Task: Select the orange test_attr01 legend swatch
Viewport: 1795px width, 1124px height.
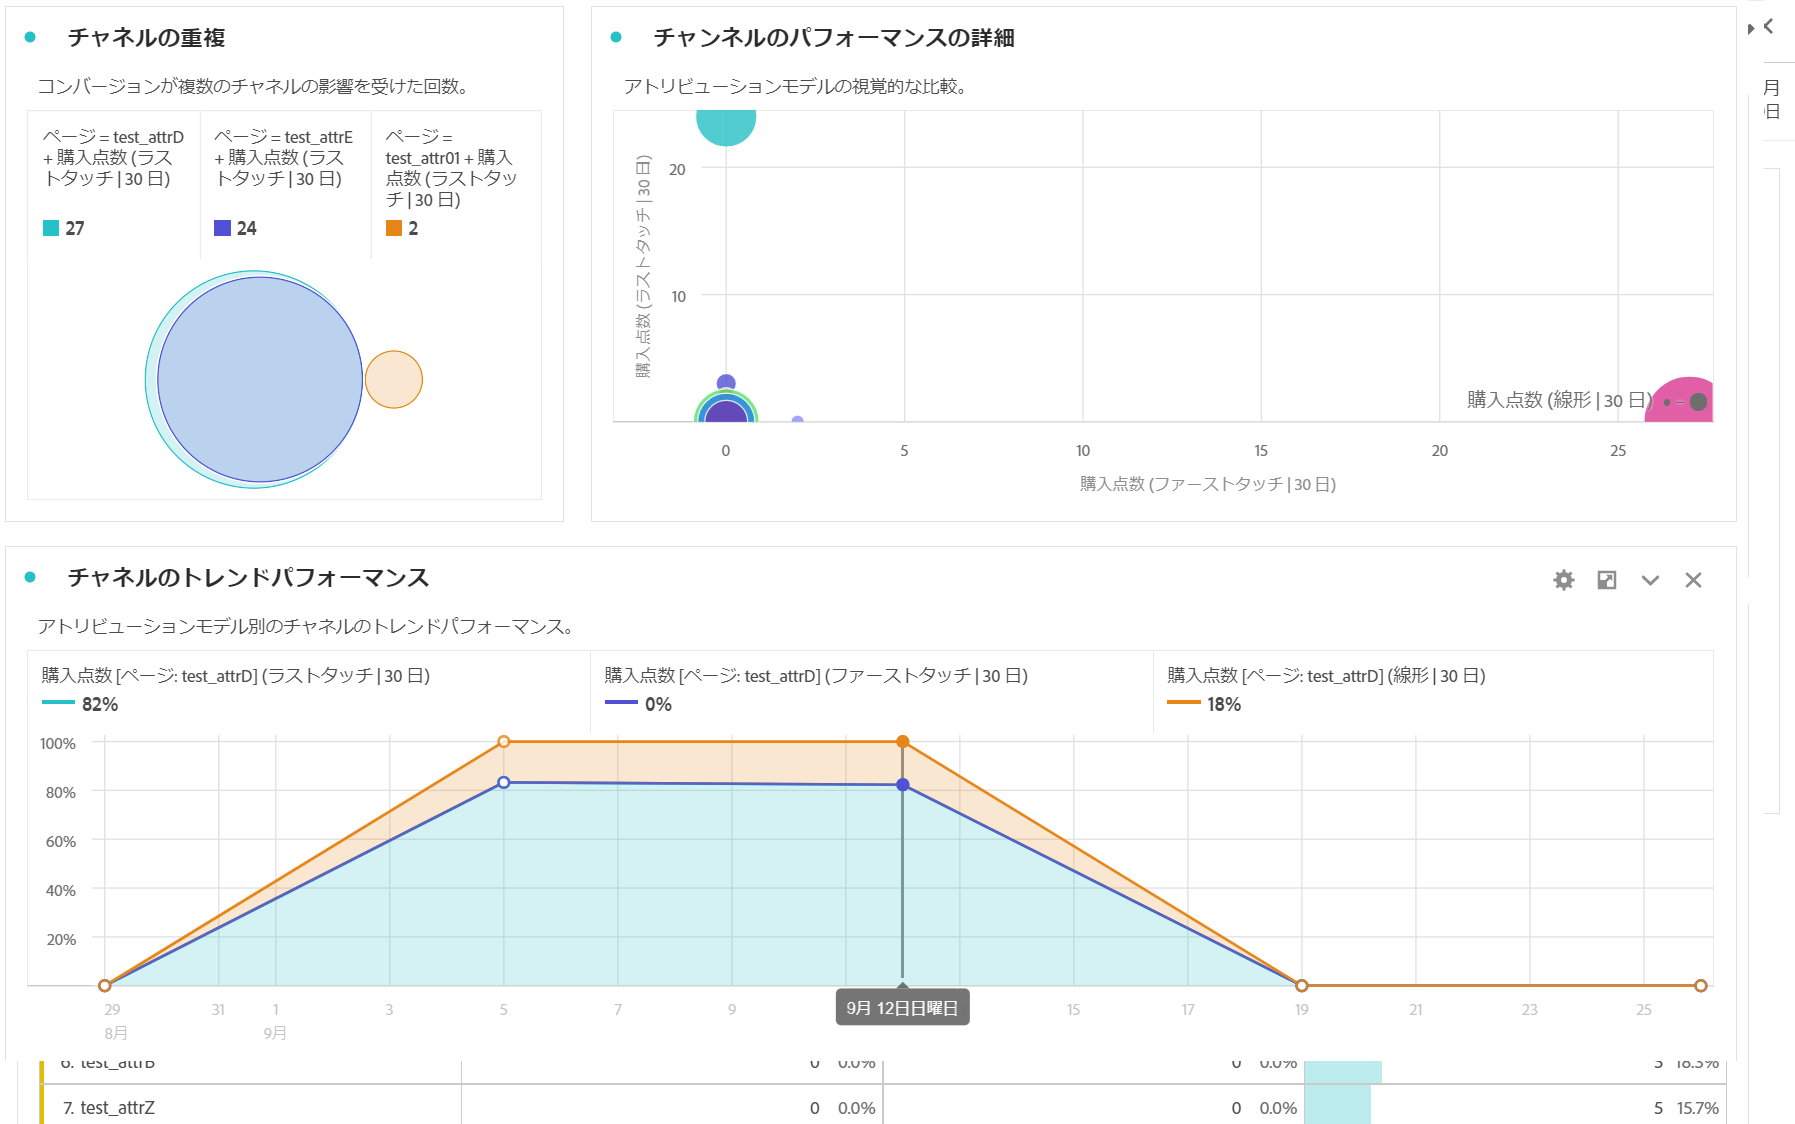Action: tap(394, 228)
